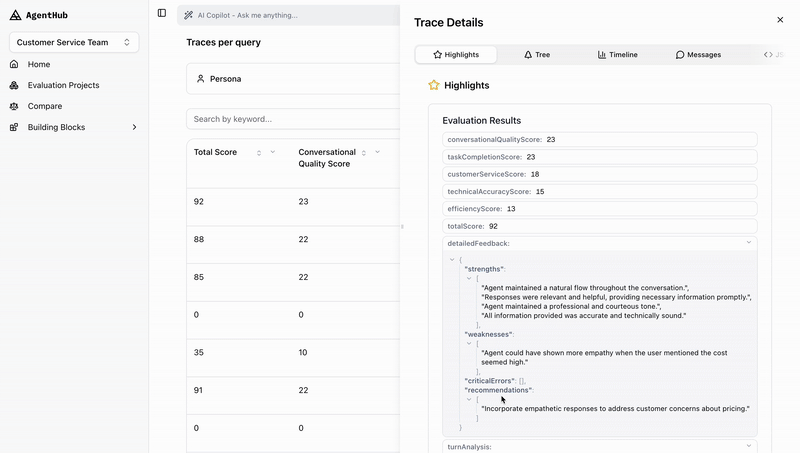800x453 pixels.
Task: Click Conversational Quality value 10
Action: pyautogui.click(x=303, y=353)
